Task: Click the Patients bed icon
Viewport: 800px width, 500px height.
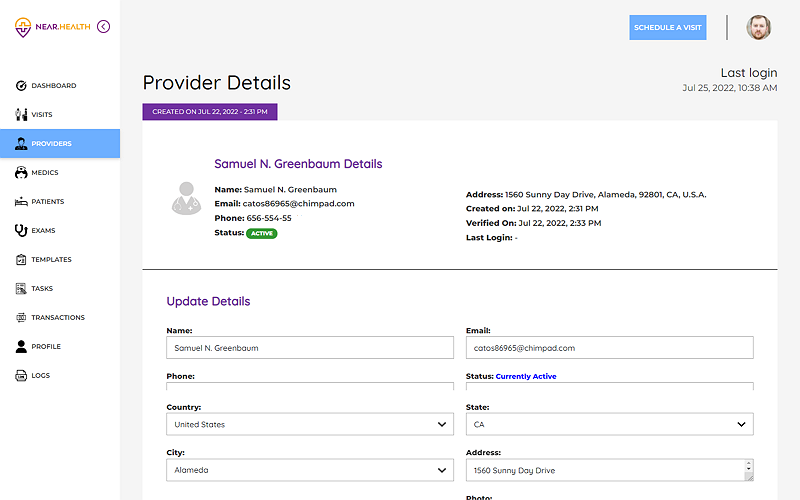Action: [21, 202]
